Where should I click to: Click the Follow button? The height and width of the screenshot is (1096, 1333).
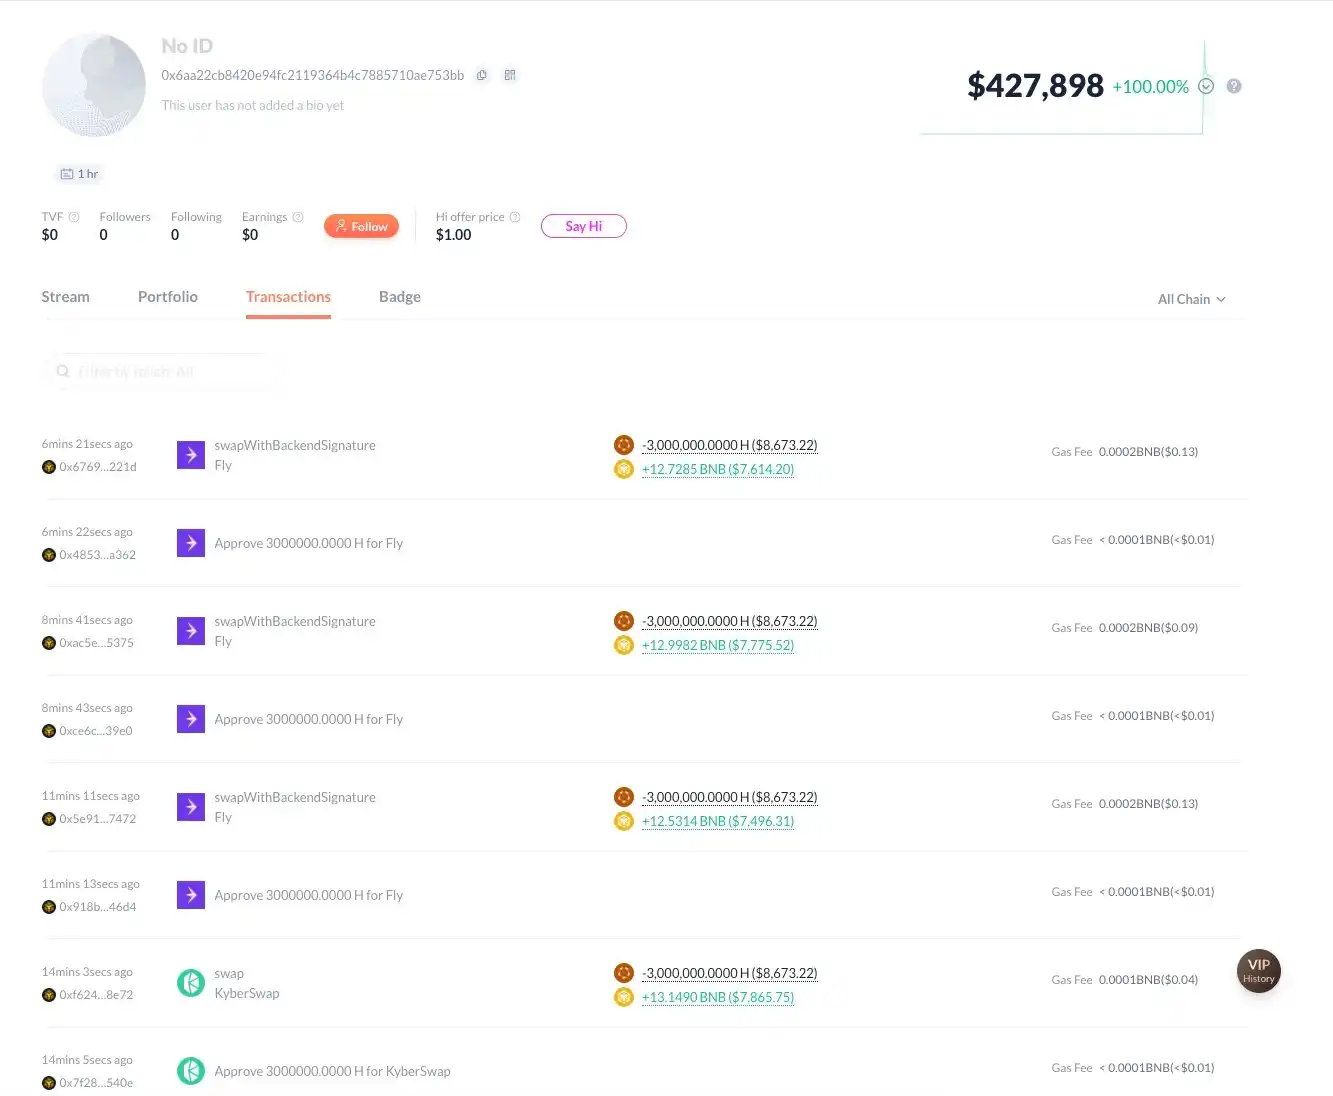361,226
